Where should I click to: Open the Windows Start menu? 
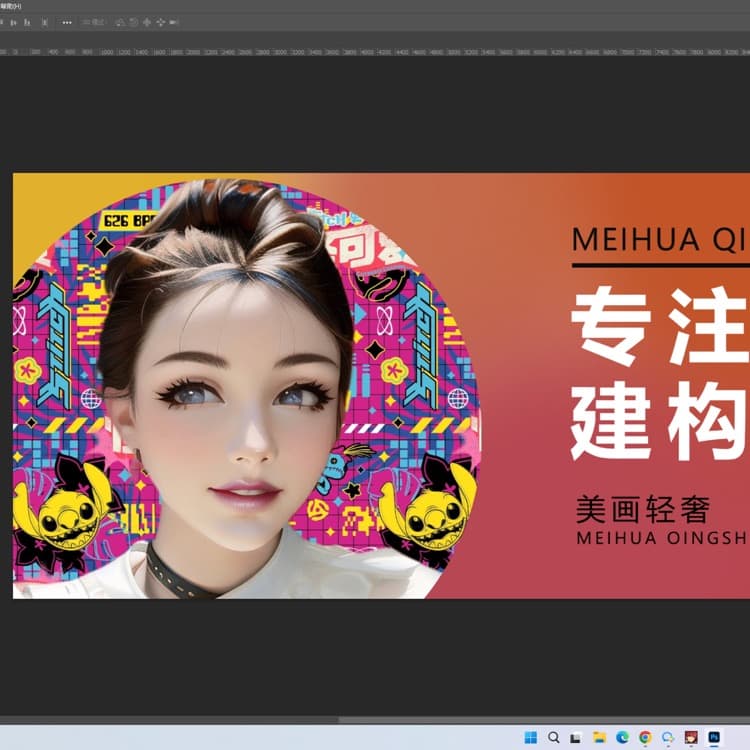(530, 737)
